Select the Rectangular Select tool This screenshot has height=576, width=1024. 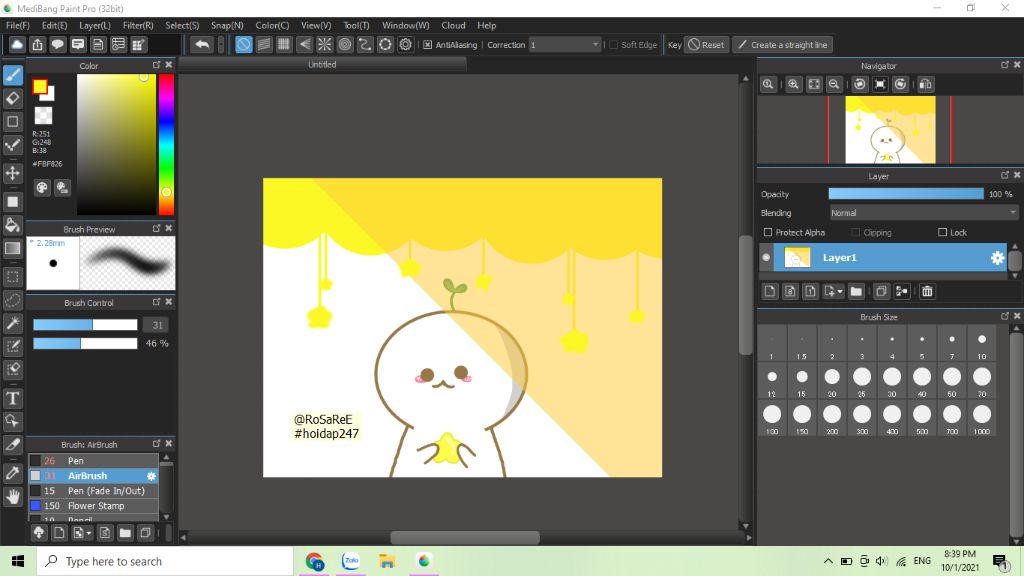pyautogui.click(x=12, y=277)
